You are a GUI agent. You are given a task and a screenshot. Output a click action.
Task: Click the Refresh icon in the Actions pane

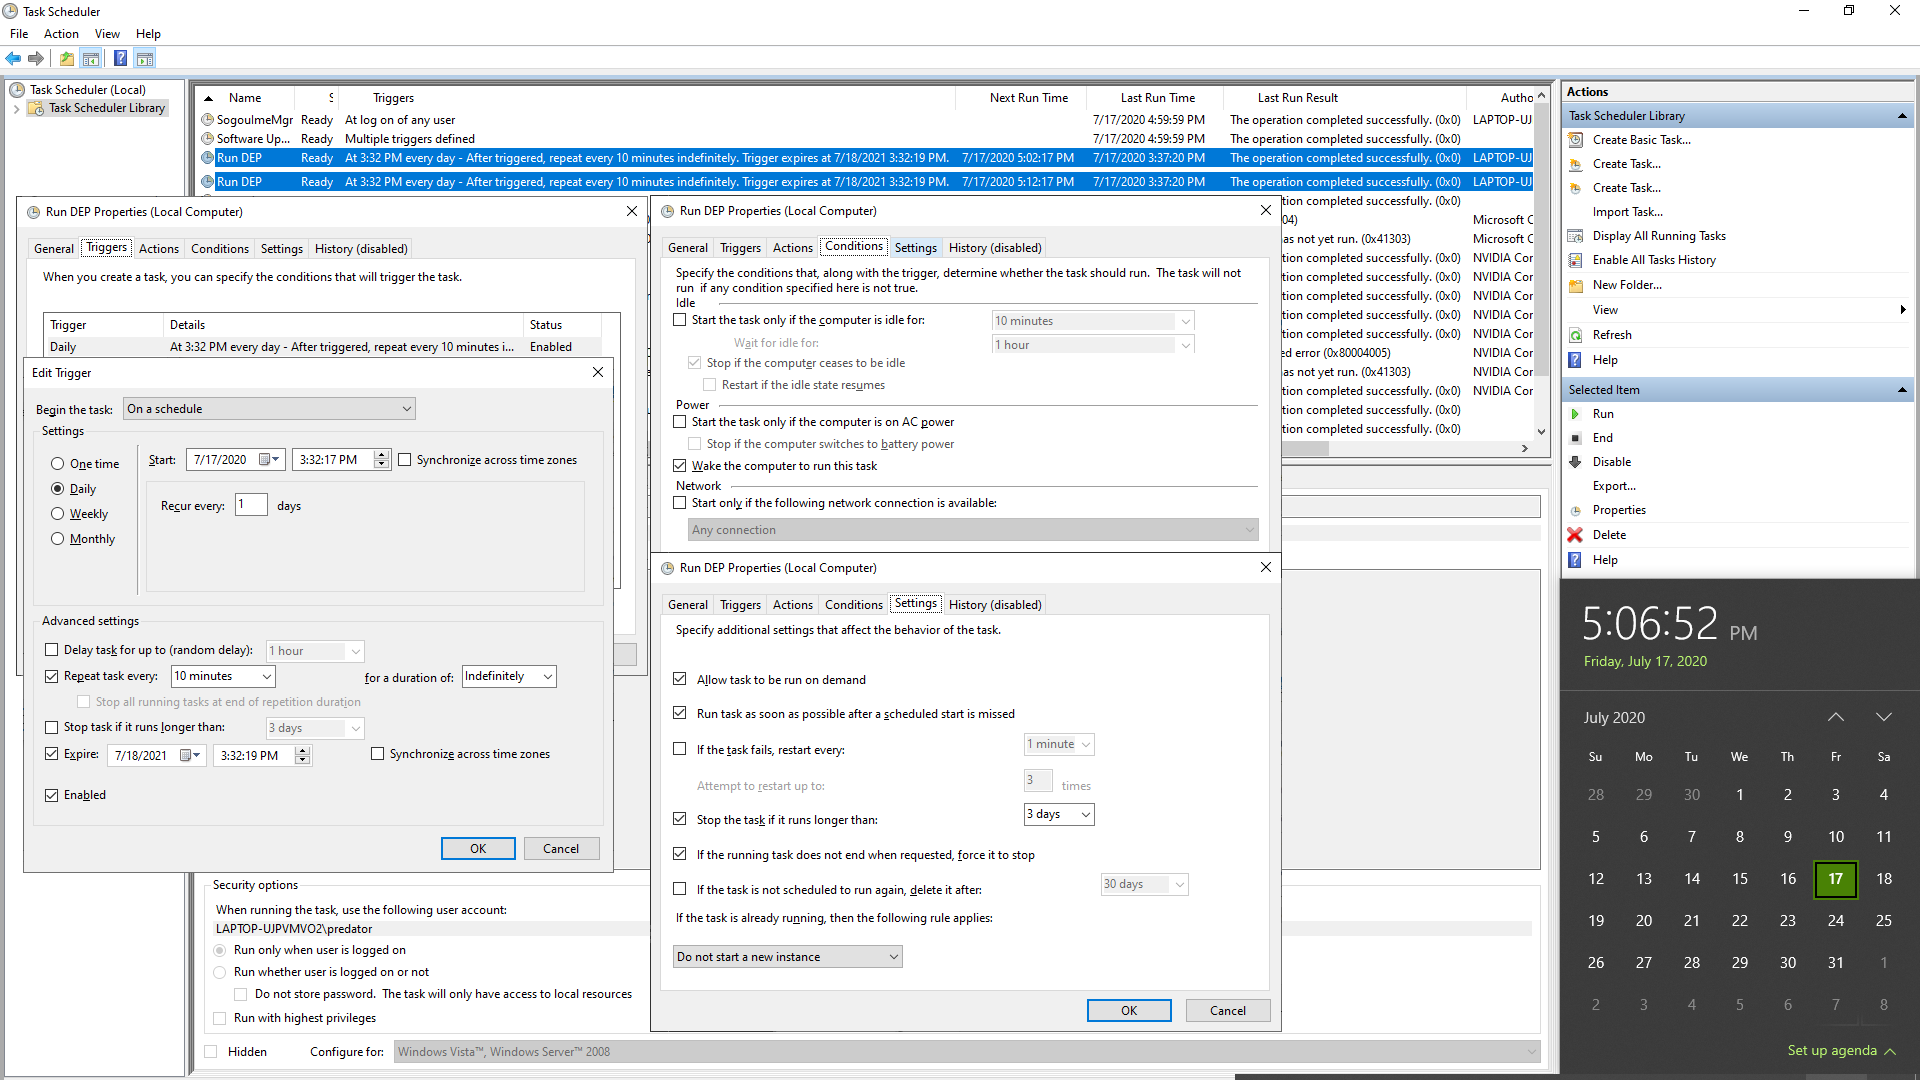[1576, 335]
